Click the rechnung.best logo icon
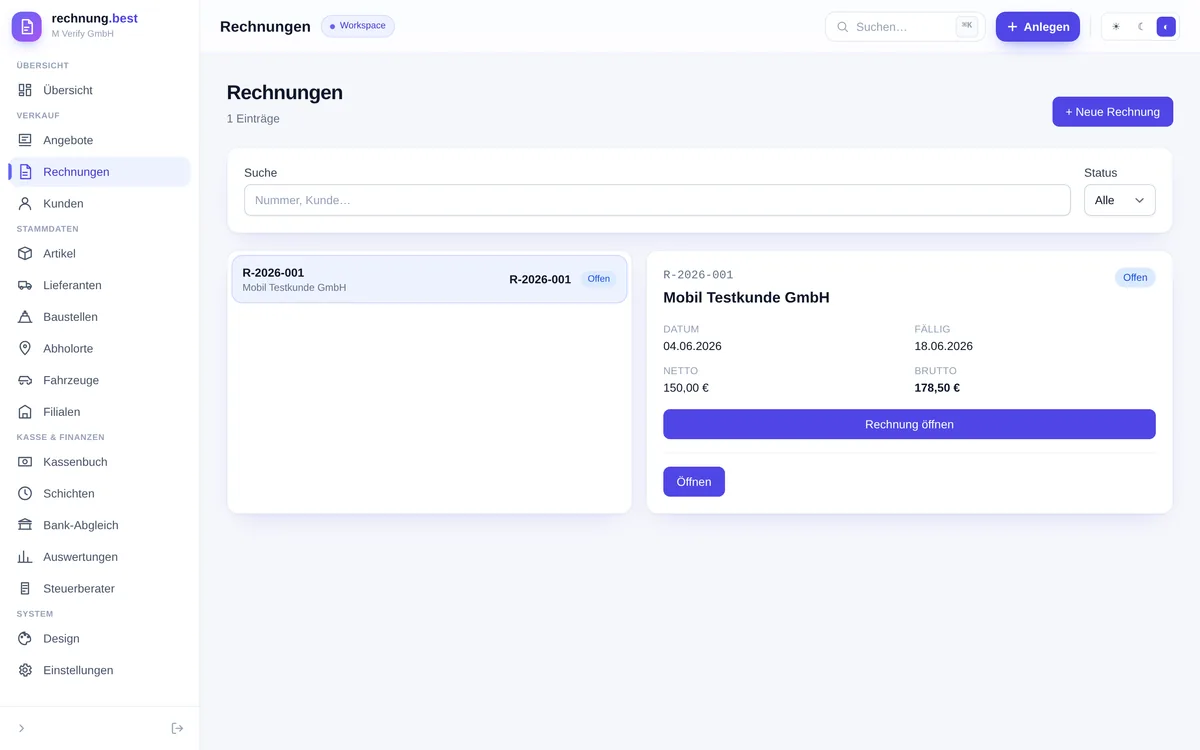 [27, 27]
